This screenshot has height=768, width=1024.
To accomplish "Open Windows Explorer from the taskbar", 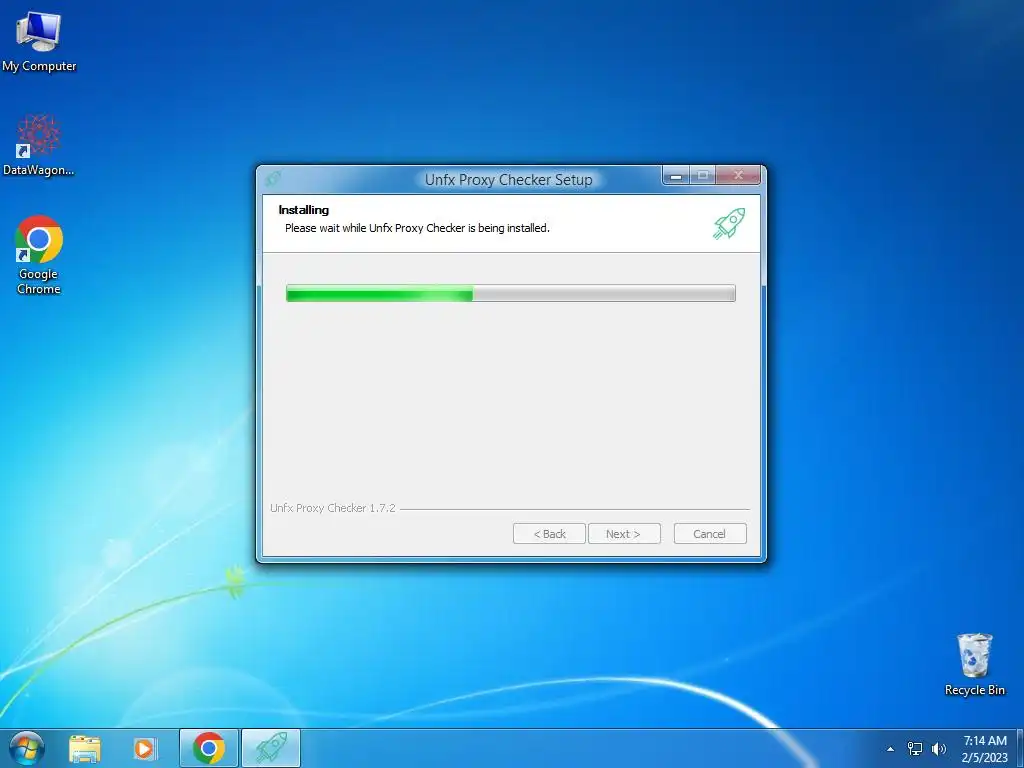I will 85,748.
